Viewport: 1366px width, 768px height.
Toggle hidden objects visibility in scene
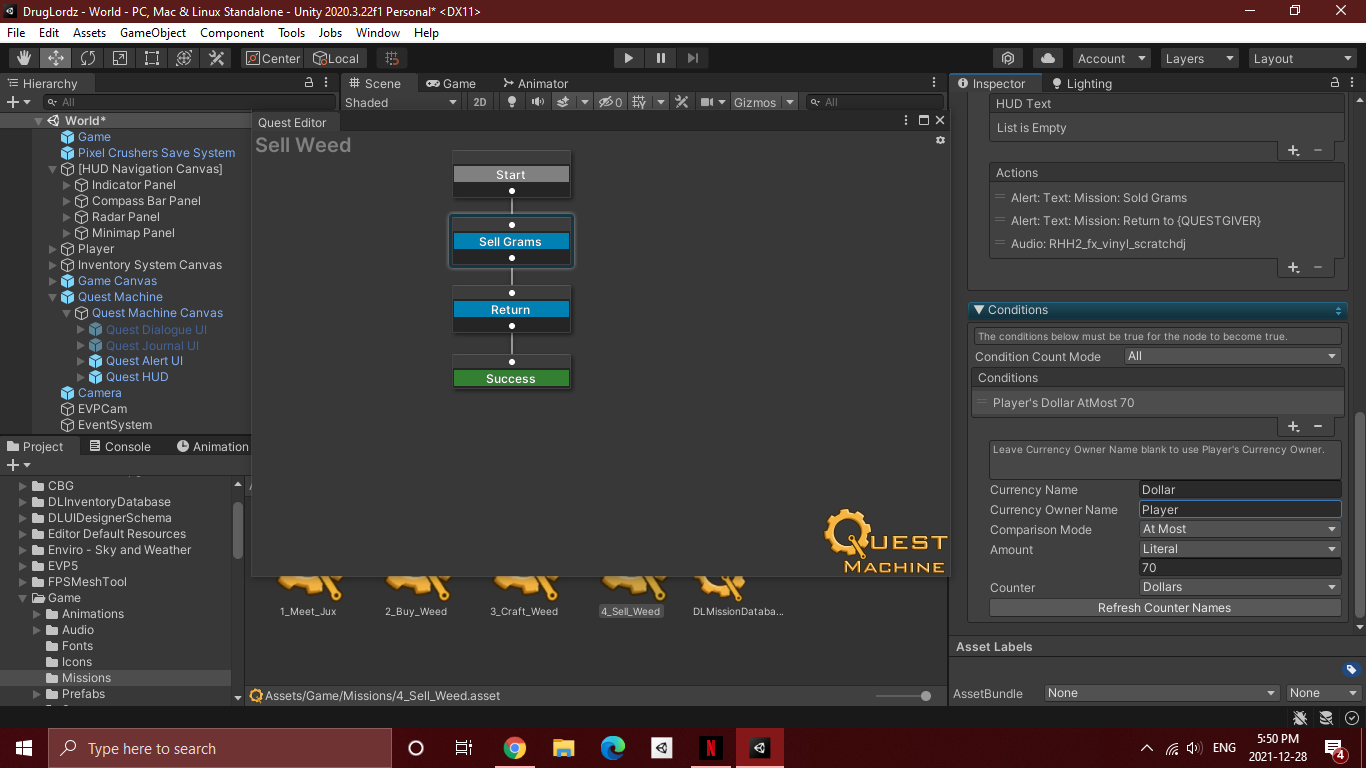point(609,102)
